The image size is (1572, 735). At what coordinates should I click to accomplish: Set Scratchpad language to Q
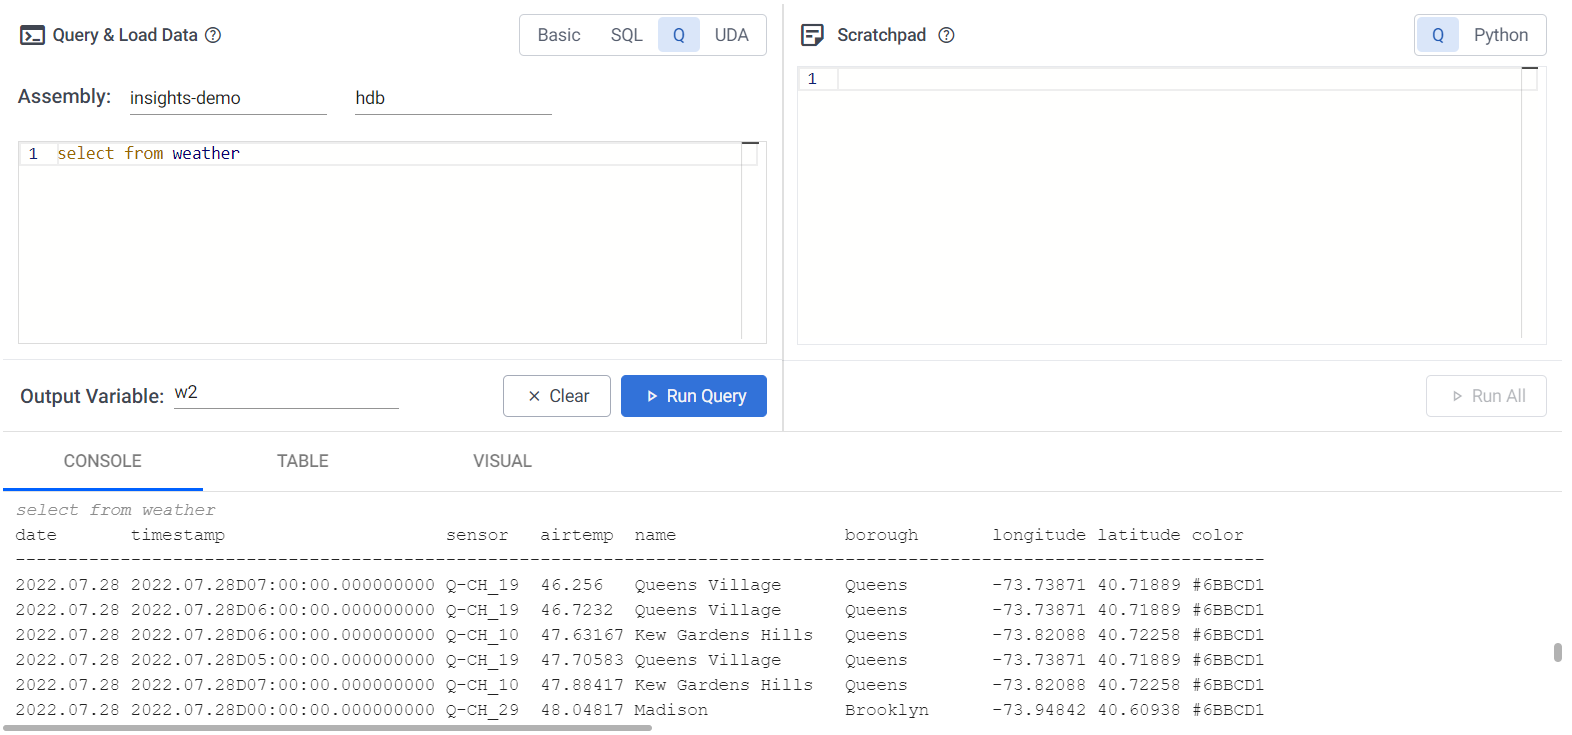coord(1437,35)
